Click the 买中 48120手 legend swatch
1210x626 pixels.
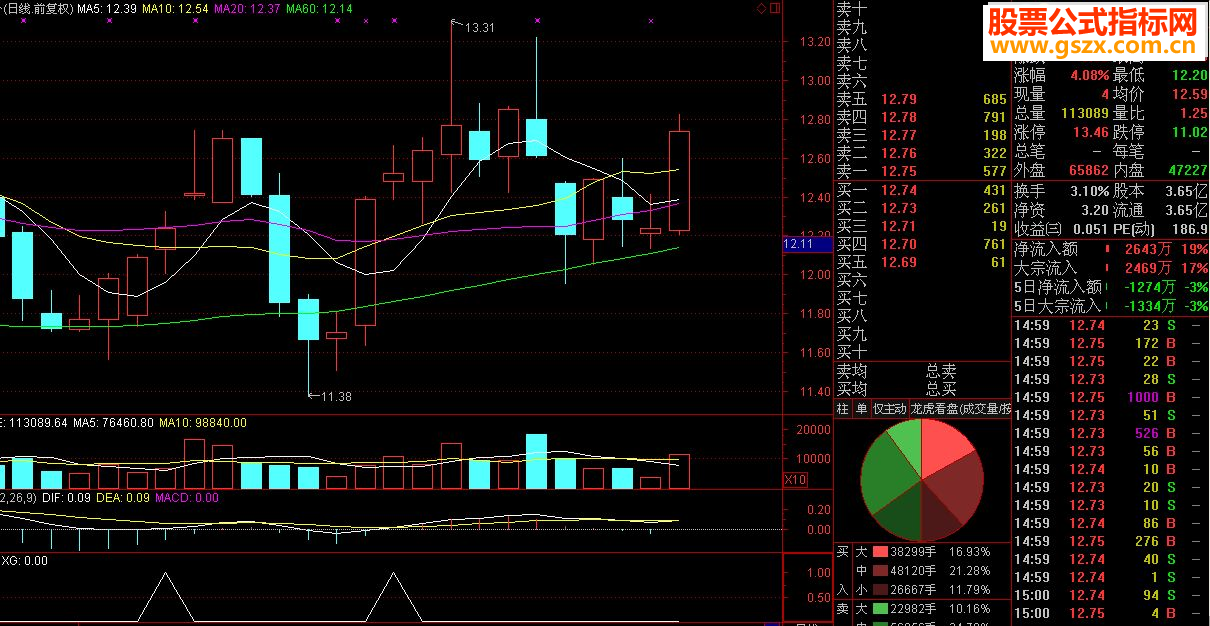(880, 571)
